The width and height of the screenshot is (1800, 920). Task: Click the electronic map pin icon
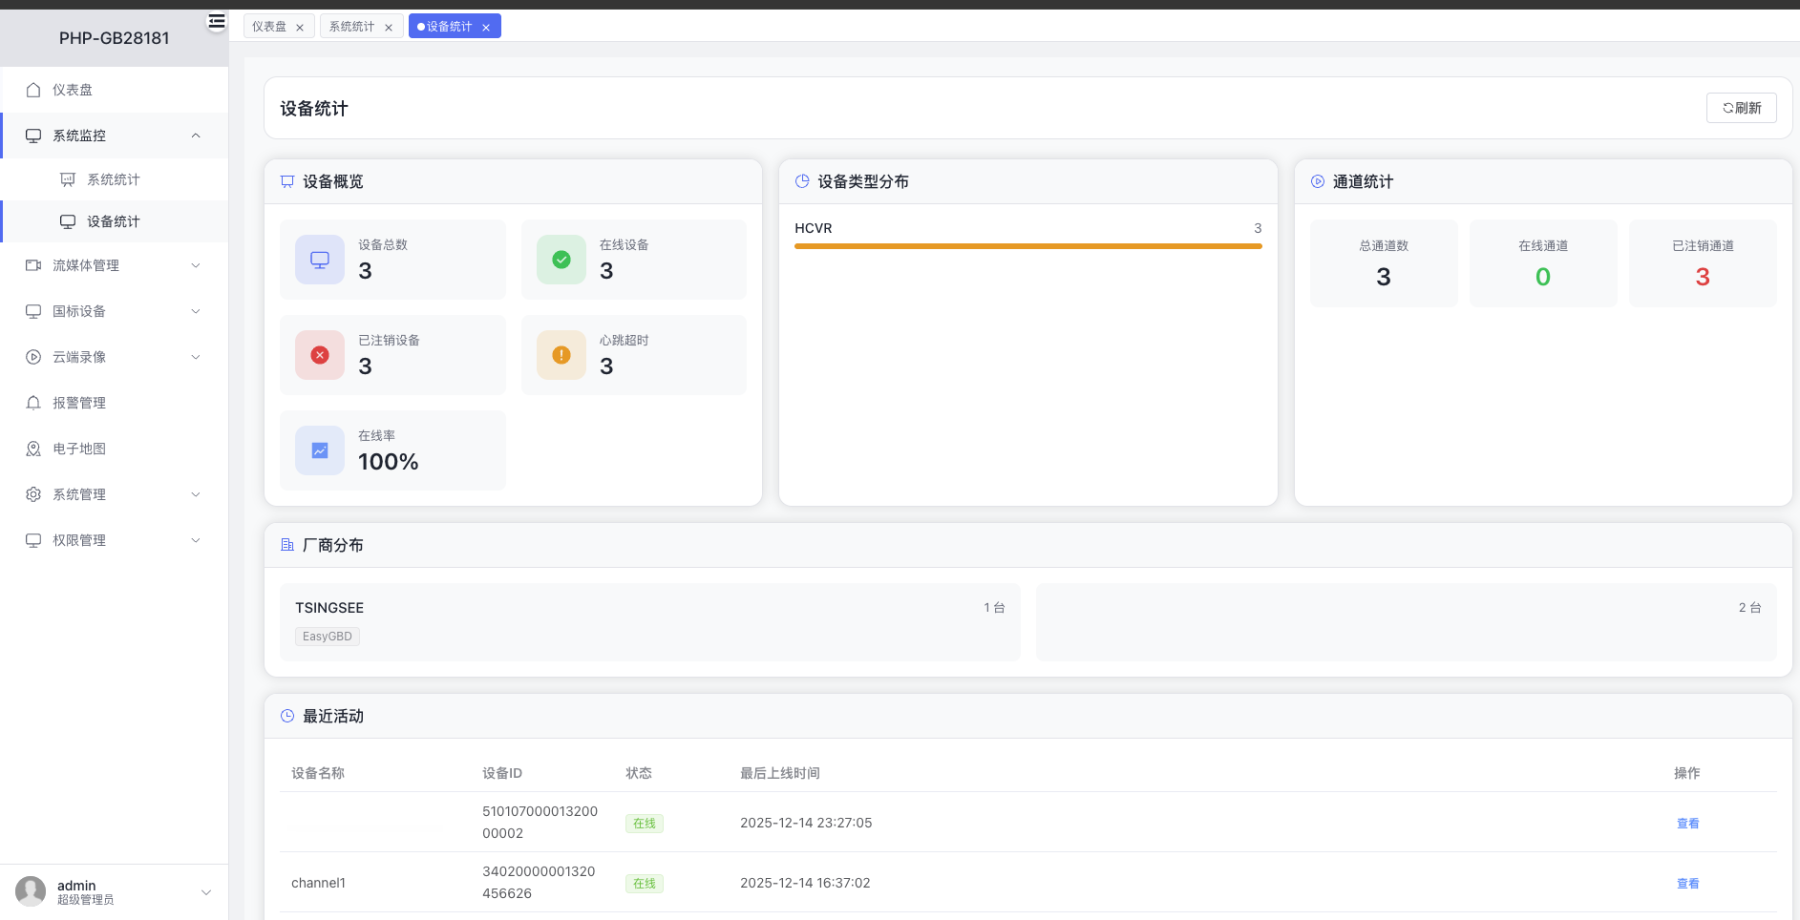pos(33,449)
